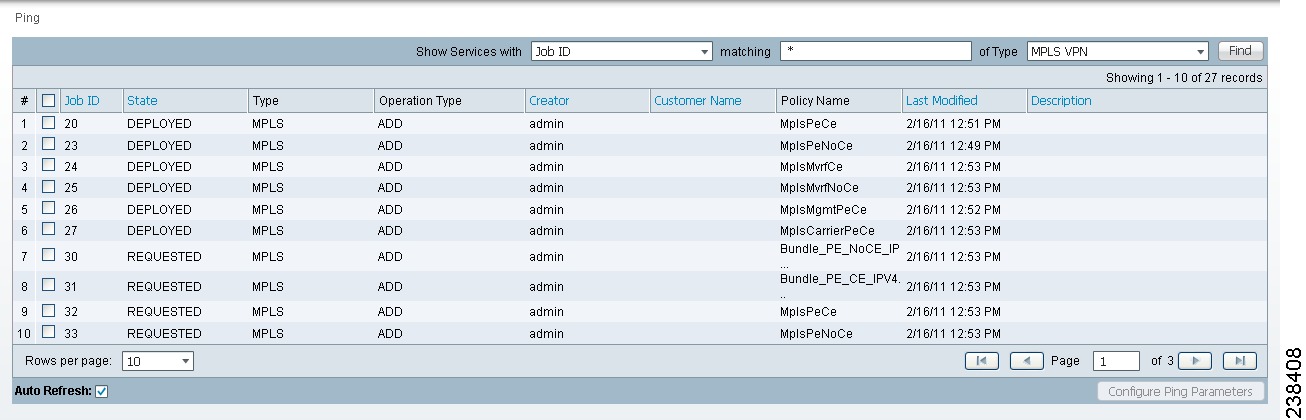Click the Find button
The height and width of the screenshot is (420, 1306).
point(1240,51)
